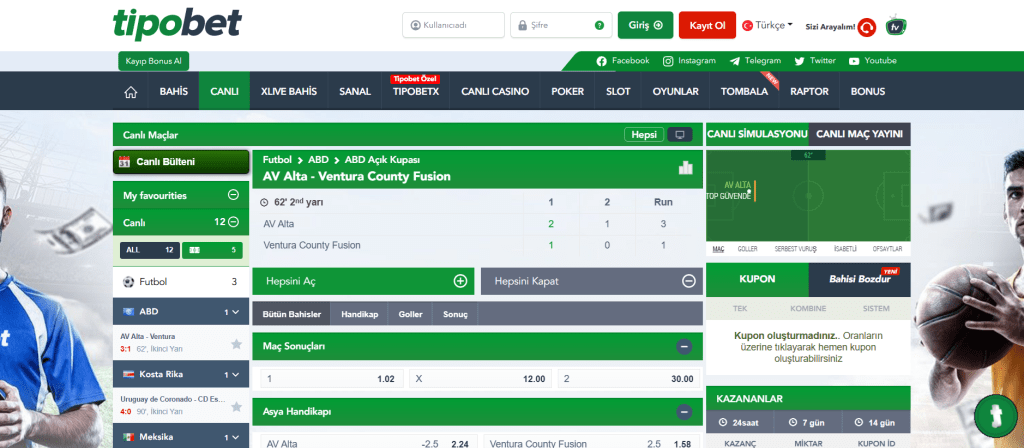Click the home icon in navigation bar

pos(130,92)
